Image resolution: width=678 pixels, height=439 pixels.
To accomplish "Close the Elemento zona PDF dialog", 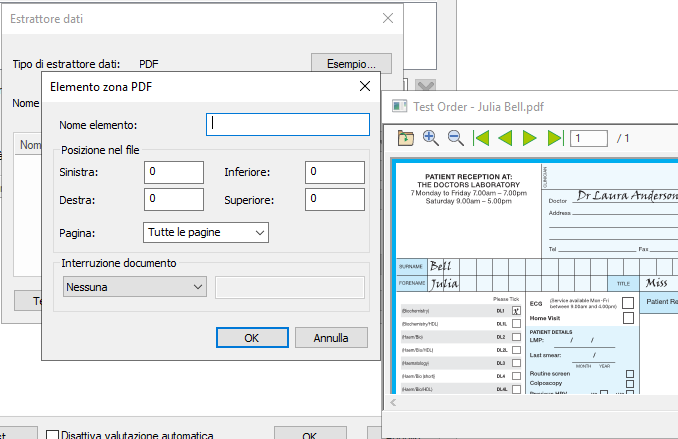I will [365, 88].
